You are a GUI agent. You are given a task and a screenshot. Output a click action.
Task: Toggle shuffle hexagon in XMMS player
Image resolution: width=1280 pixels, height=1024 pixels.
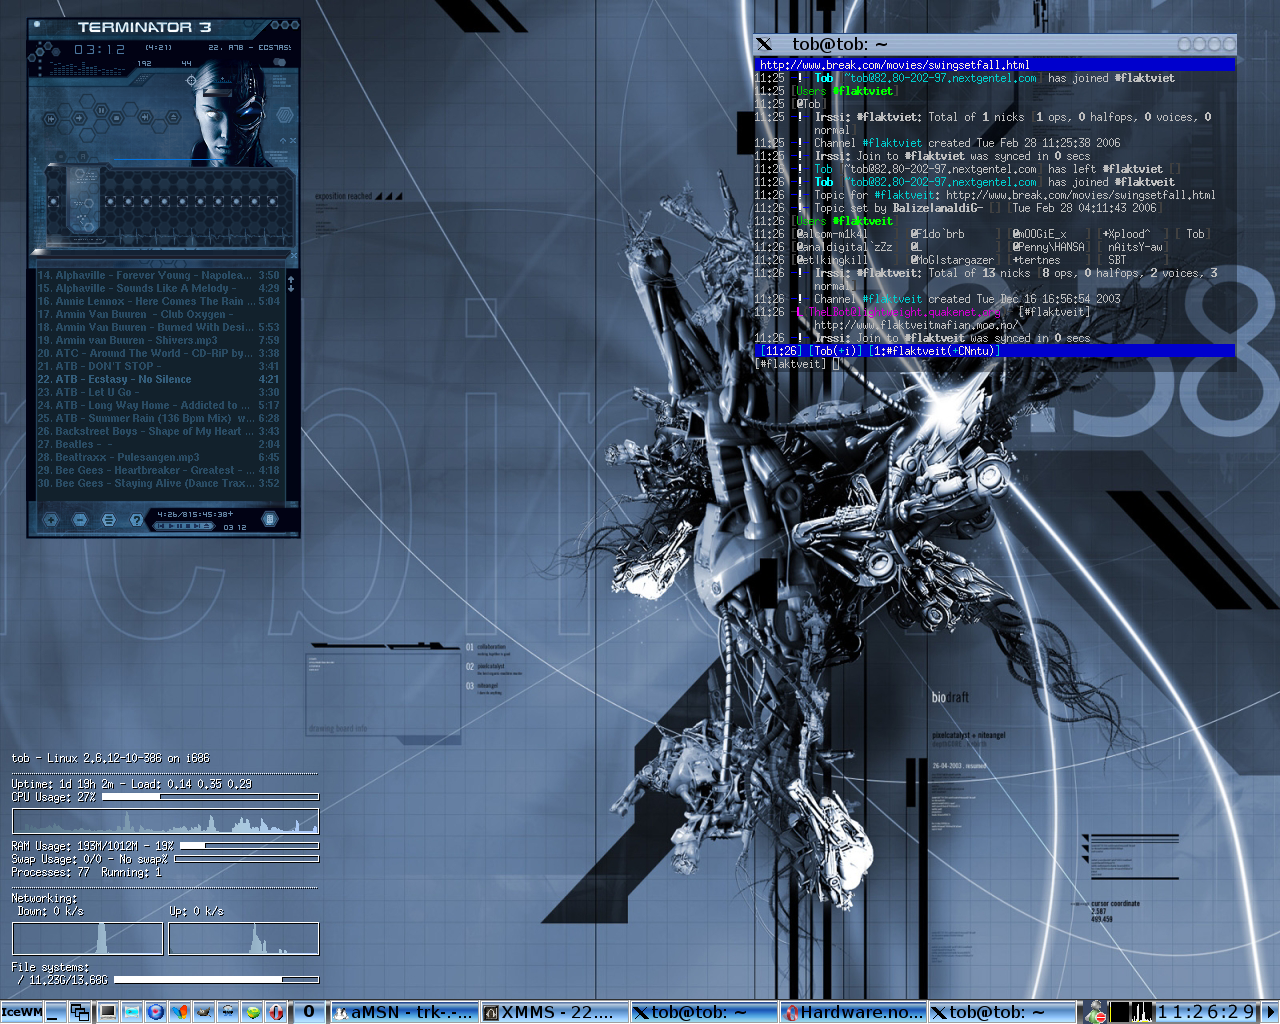pyautogui.click(x=61, y=156)
